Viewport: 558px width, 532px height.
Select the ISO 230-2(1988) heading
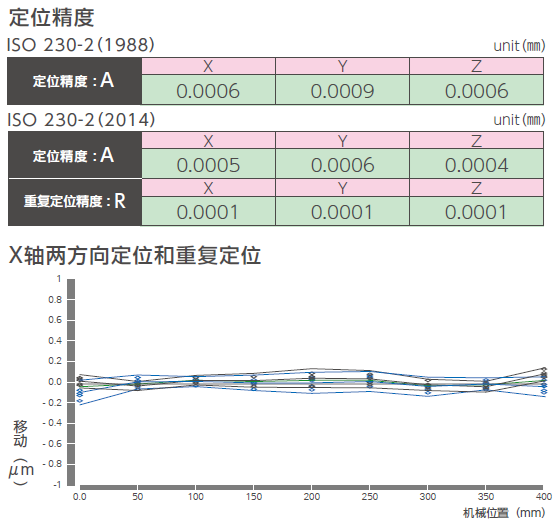pyautogui.click(x=81, y=45)
